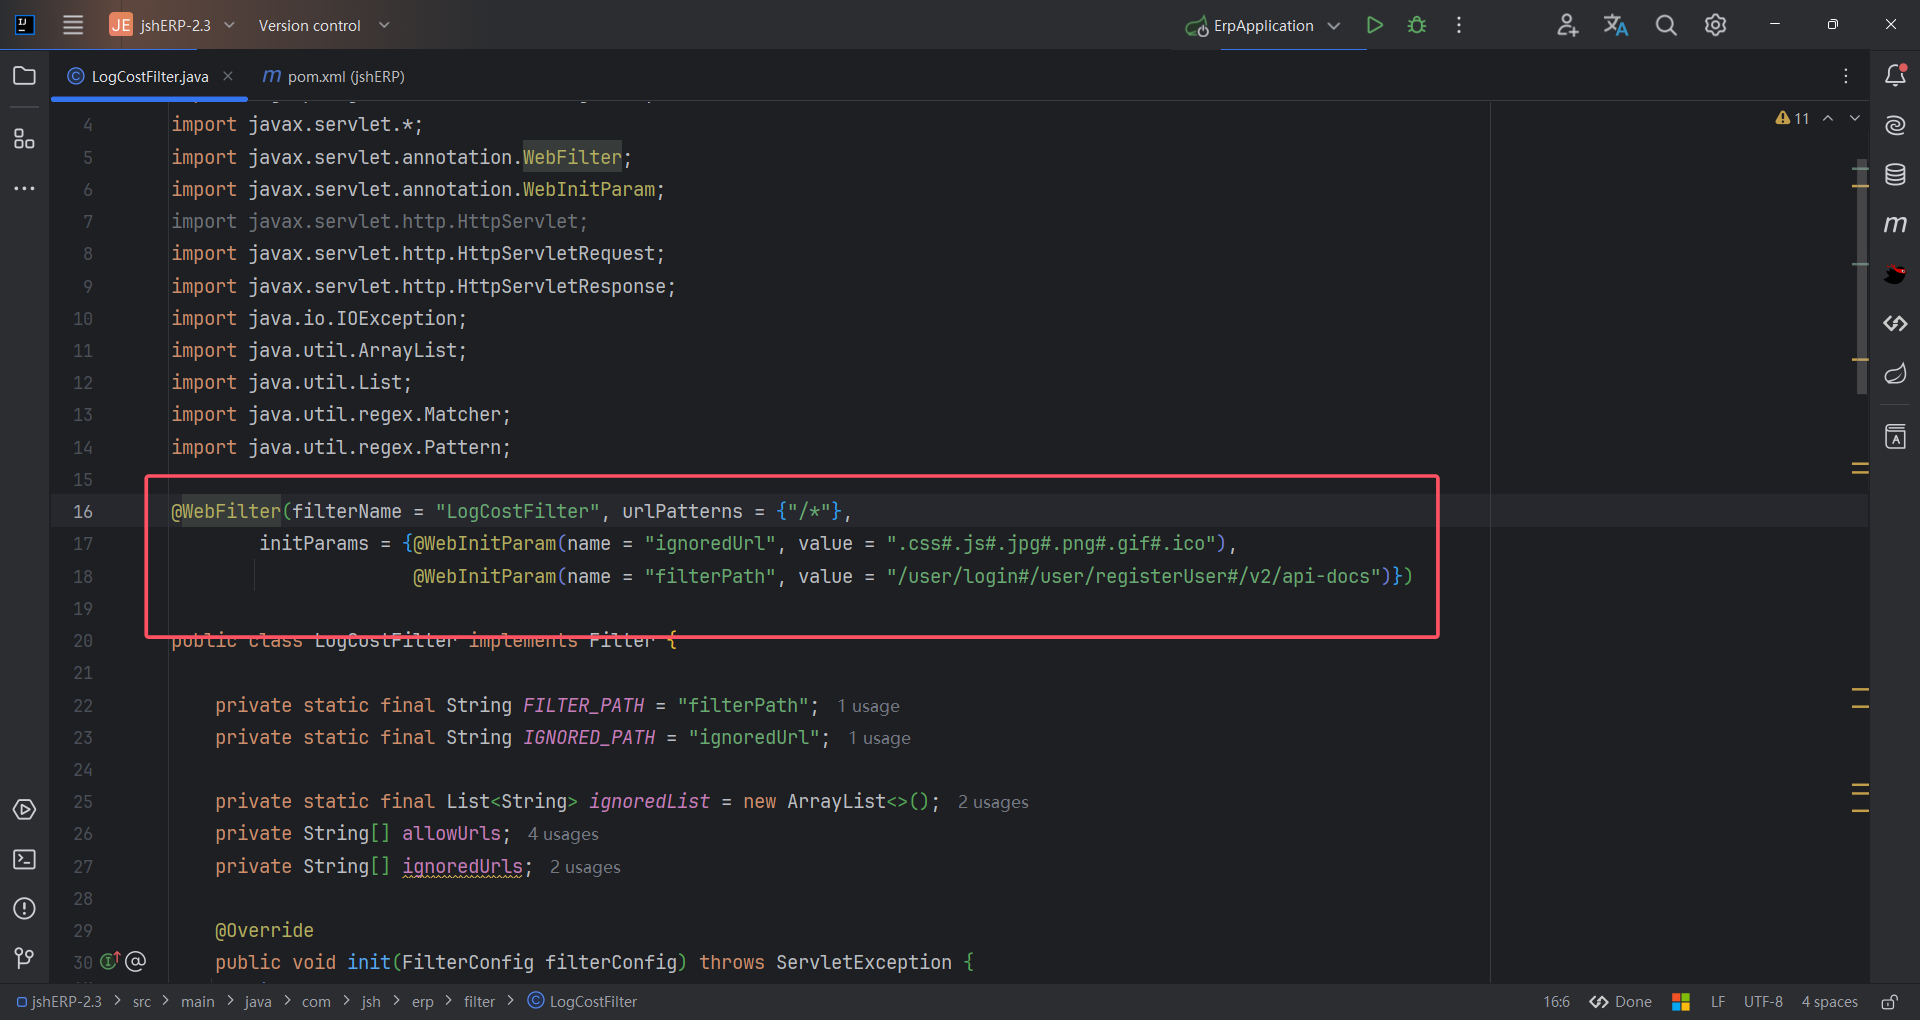1920x1020 pixels.
Task: Go to next highlighted error arrow
Action: click(x=1855, y=118)
